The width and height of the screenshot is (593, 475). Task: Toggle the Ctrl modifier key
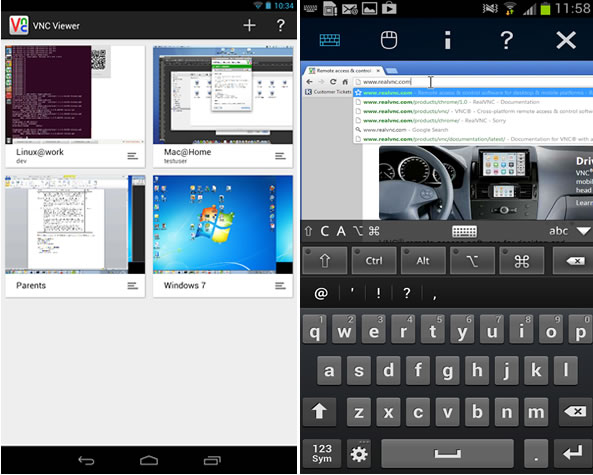coord(374,261)
